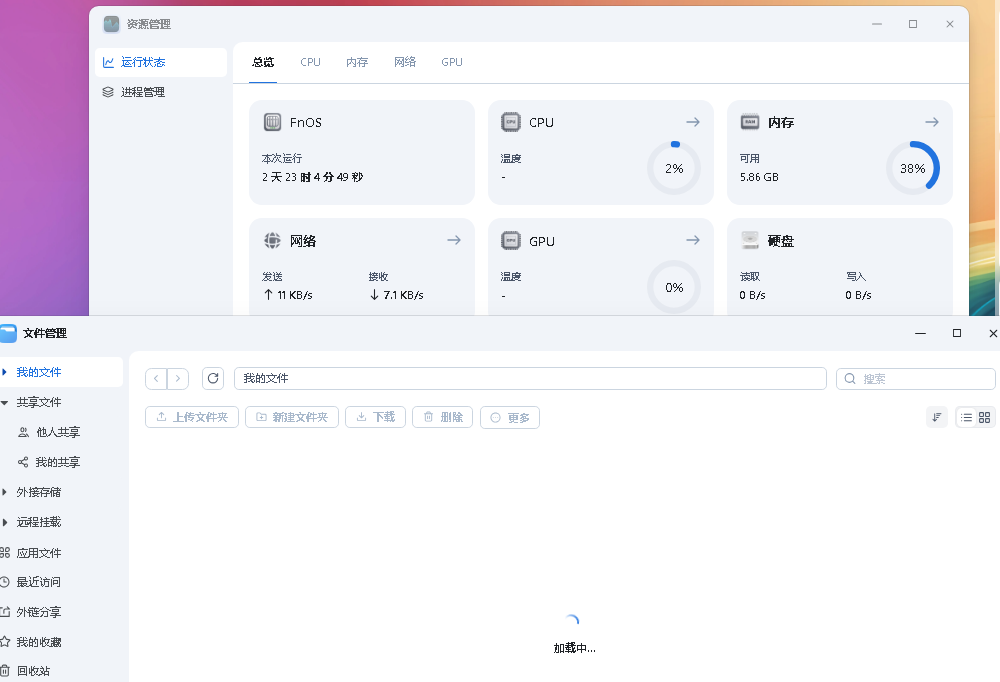Viewport: 1000px width, 682px height.
Task: Switch to the GPU tab
Action: [x=452, y=63]
